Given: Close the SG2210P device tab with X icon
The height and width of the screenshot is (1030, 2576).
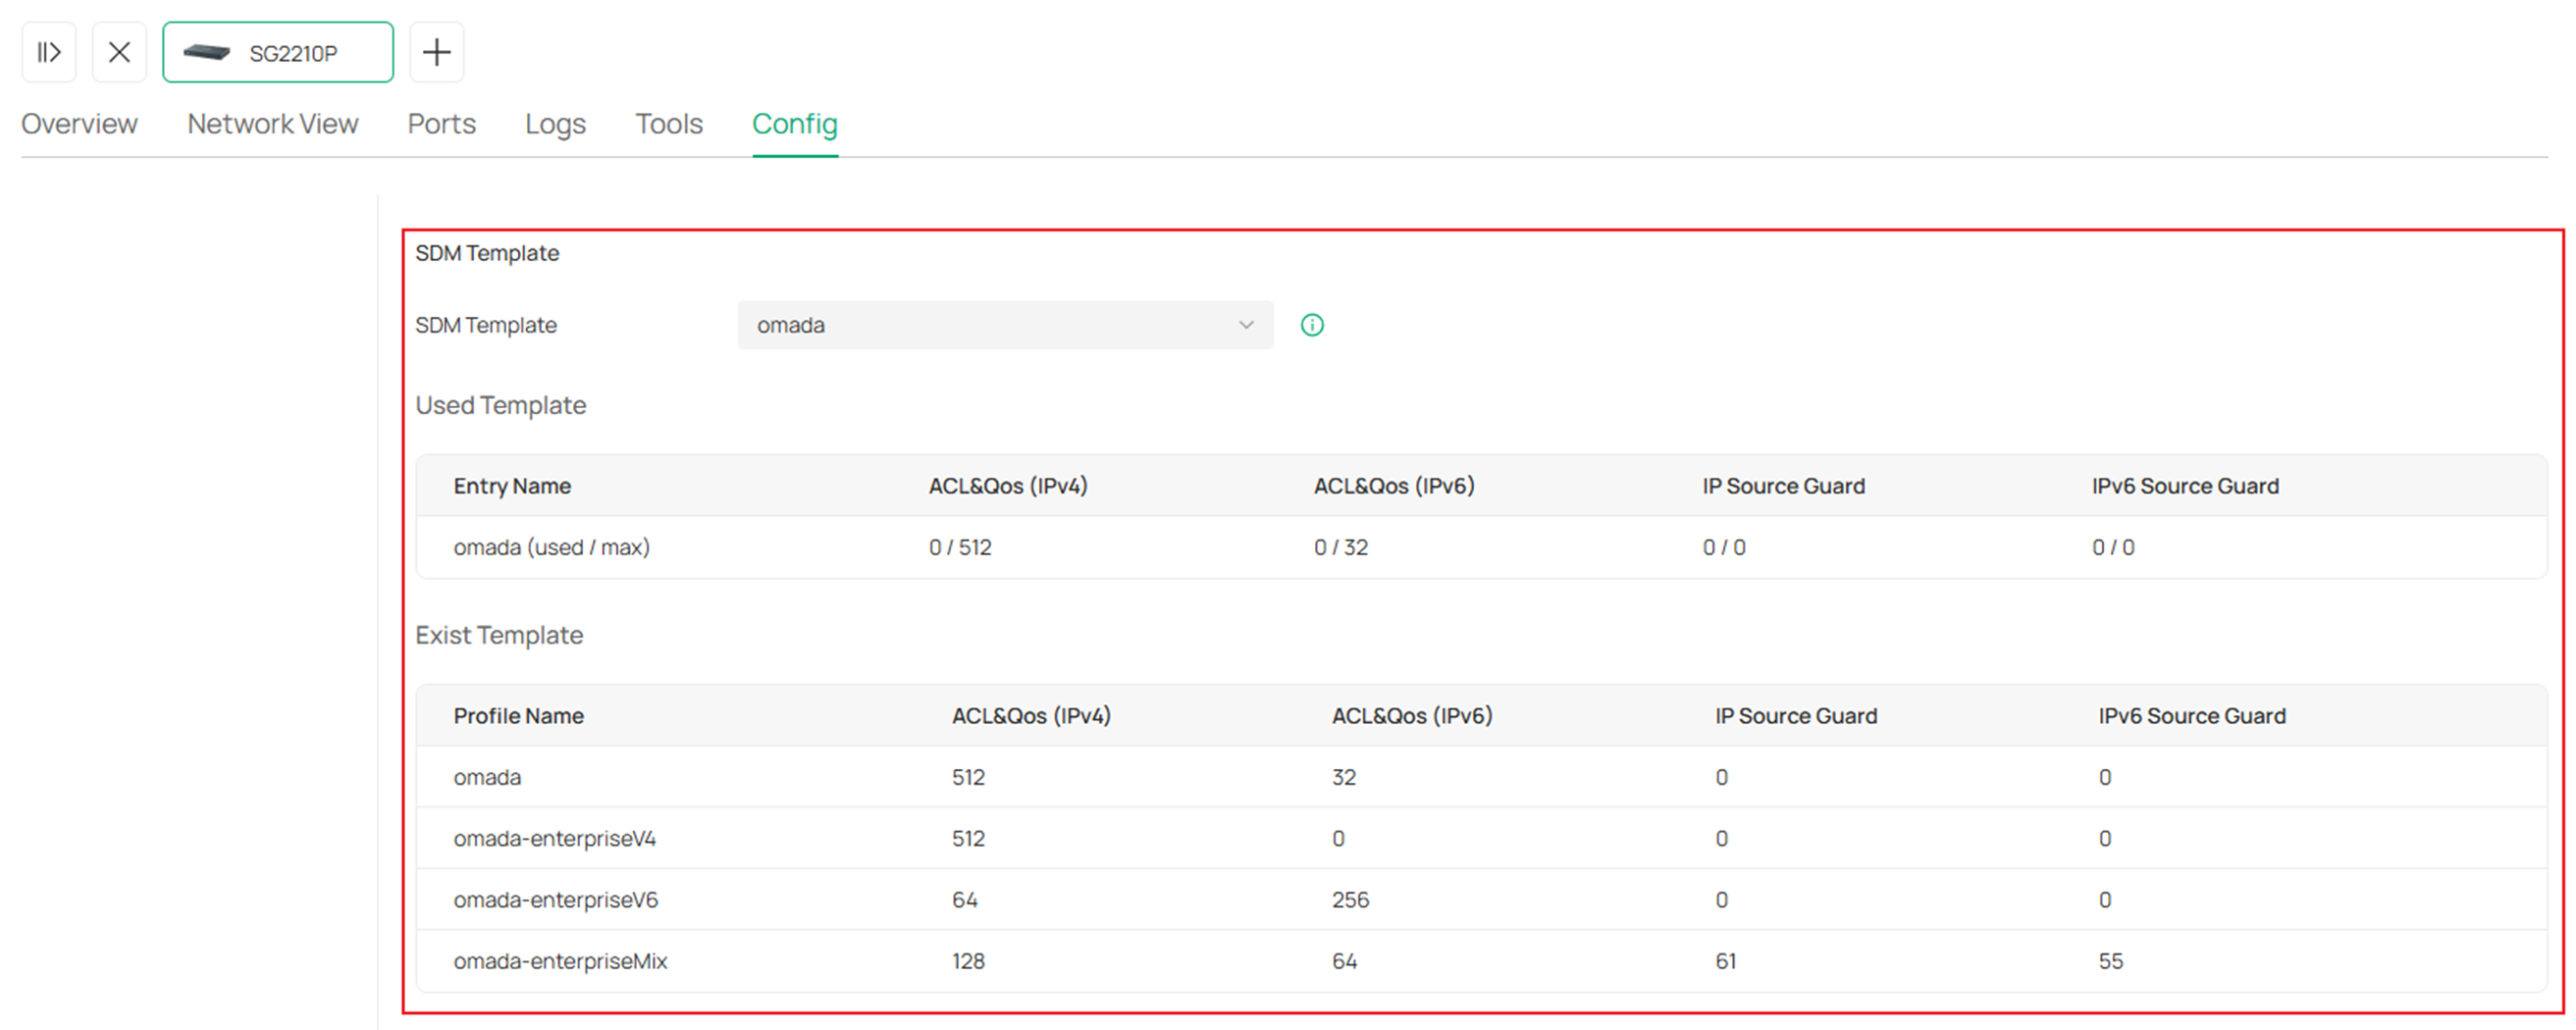Looking at the screenshot, I should point(119,52).
